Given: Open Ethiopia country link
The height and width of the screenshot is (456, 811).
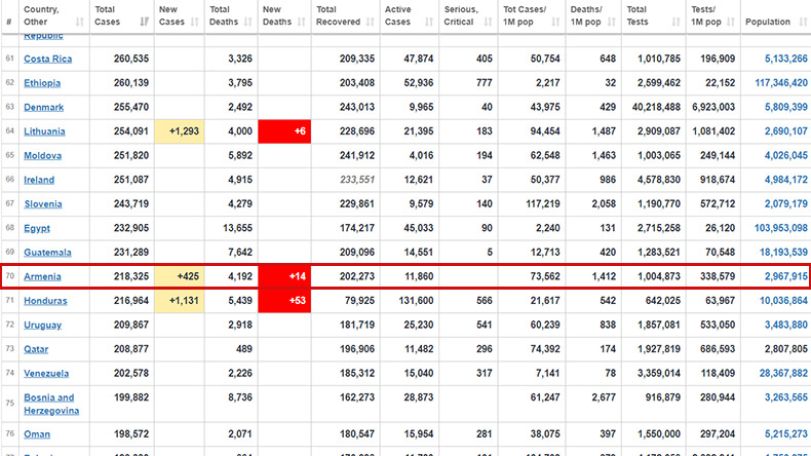Looking at the screenshot, I should 42,83.
